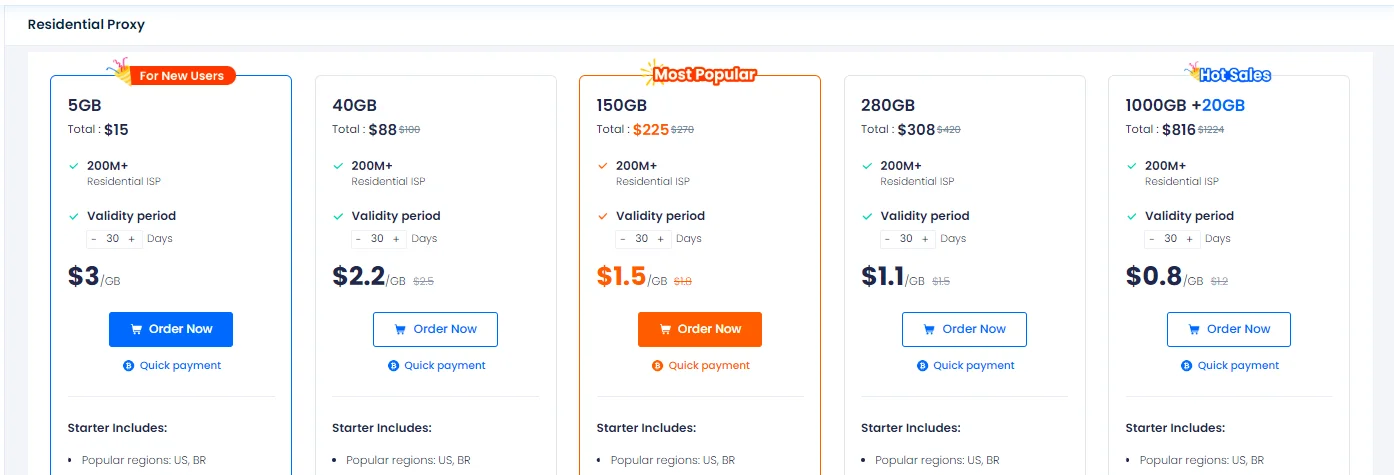Click the cart icon in 280GB Order button
The height and width of the screenshot is (475, 1394).
pos(929,329)
